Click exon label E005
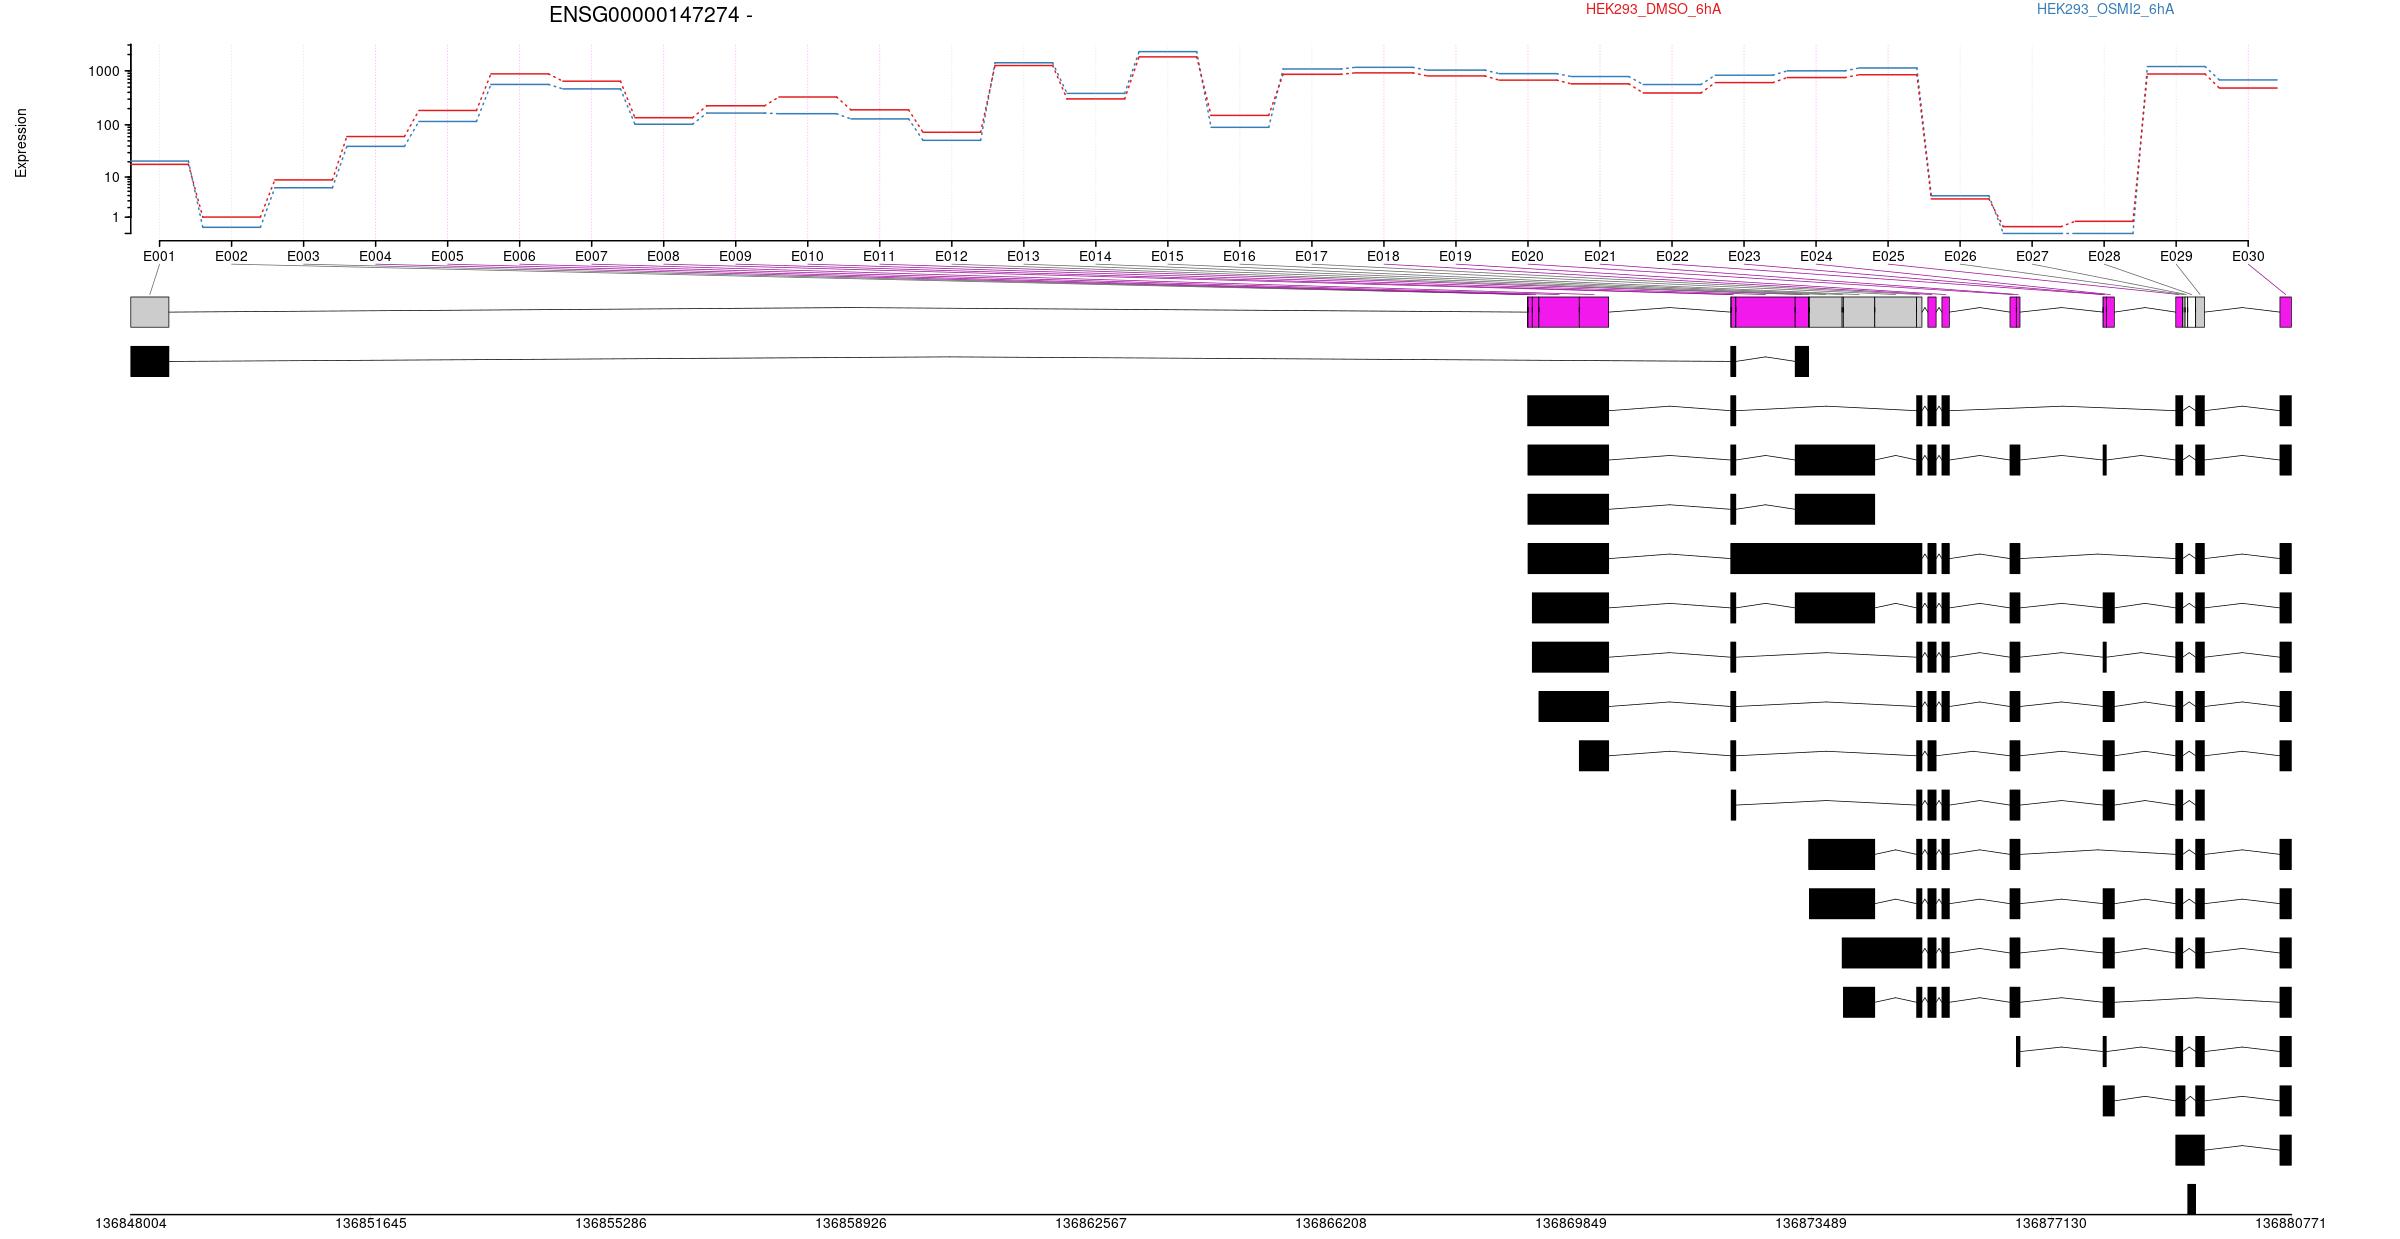The width and height of the screenshot is (2400, 1239). [447, 256]
